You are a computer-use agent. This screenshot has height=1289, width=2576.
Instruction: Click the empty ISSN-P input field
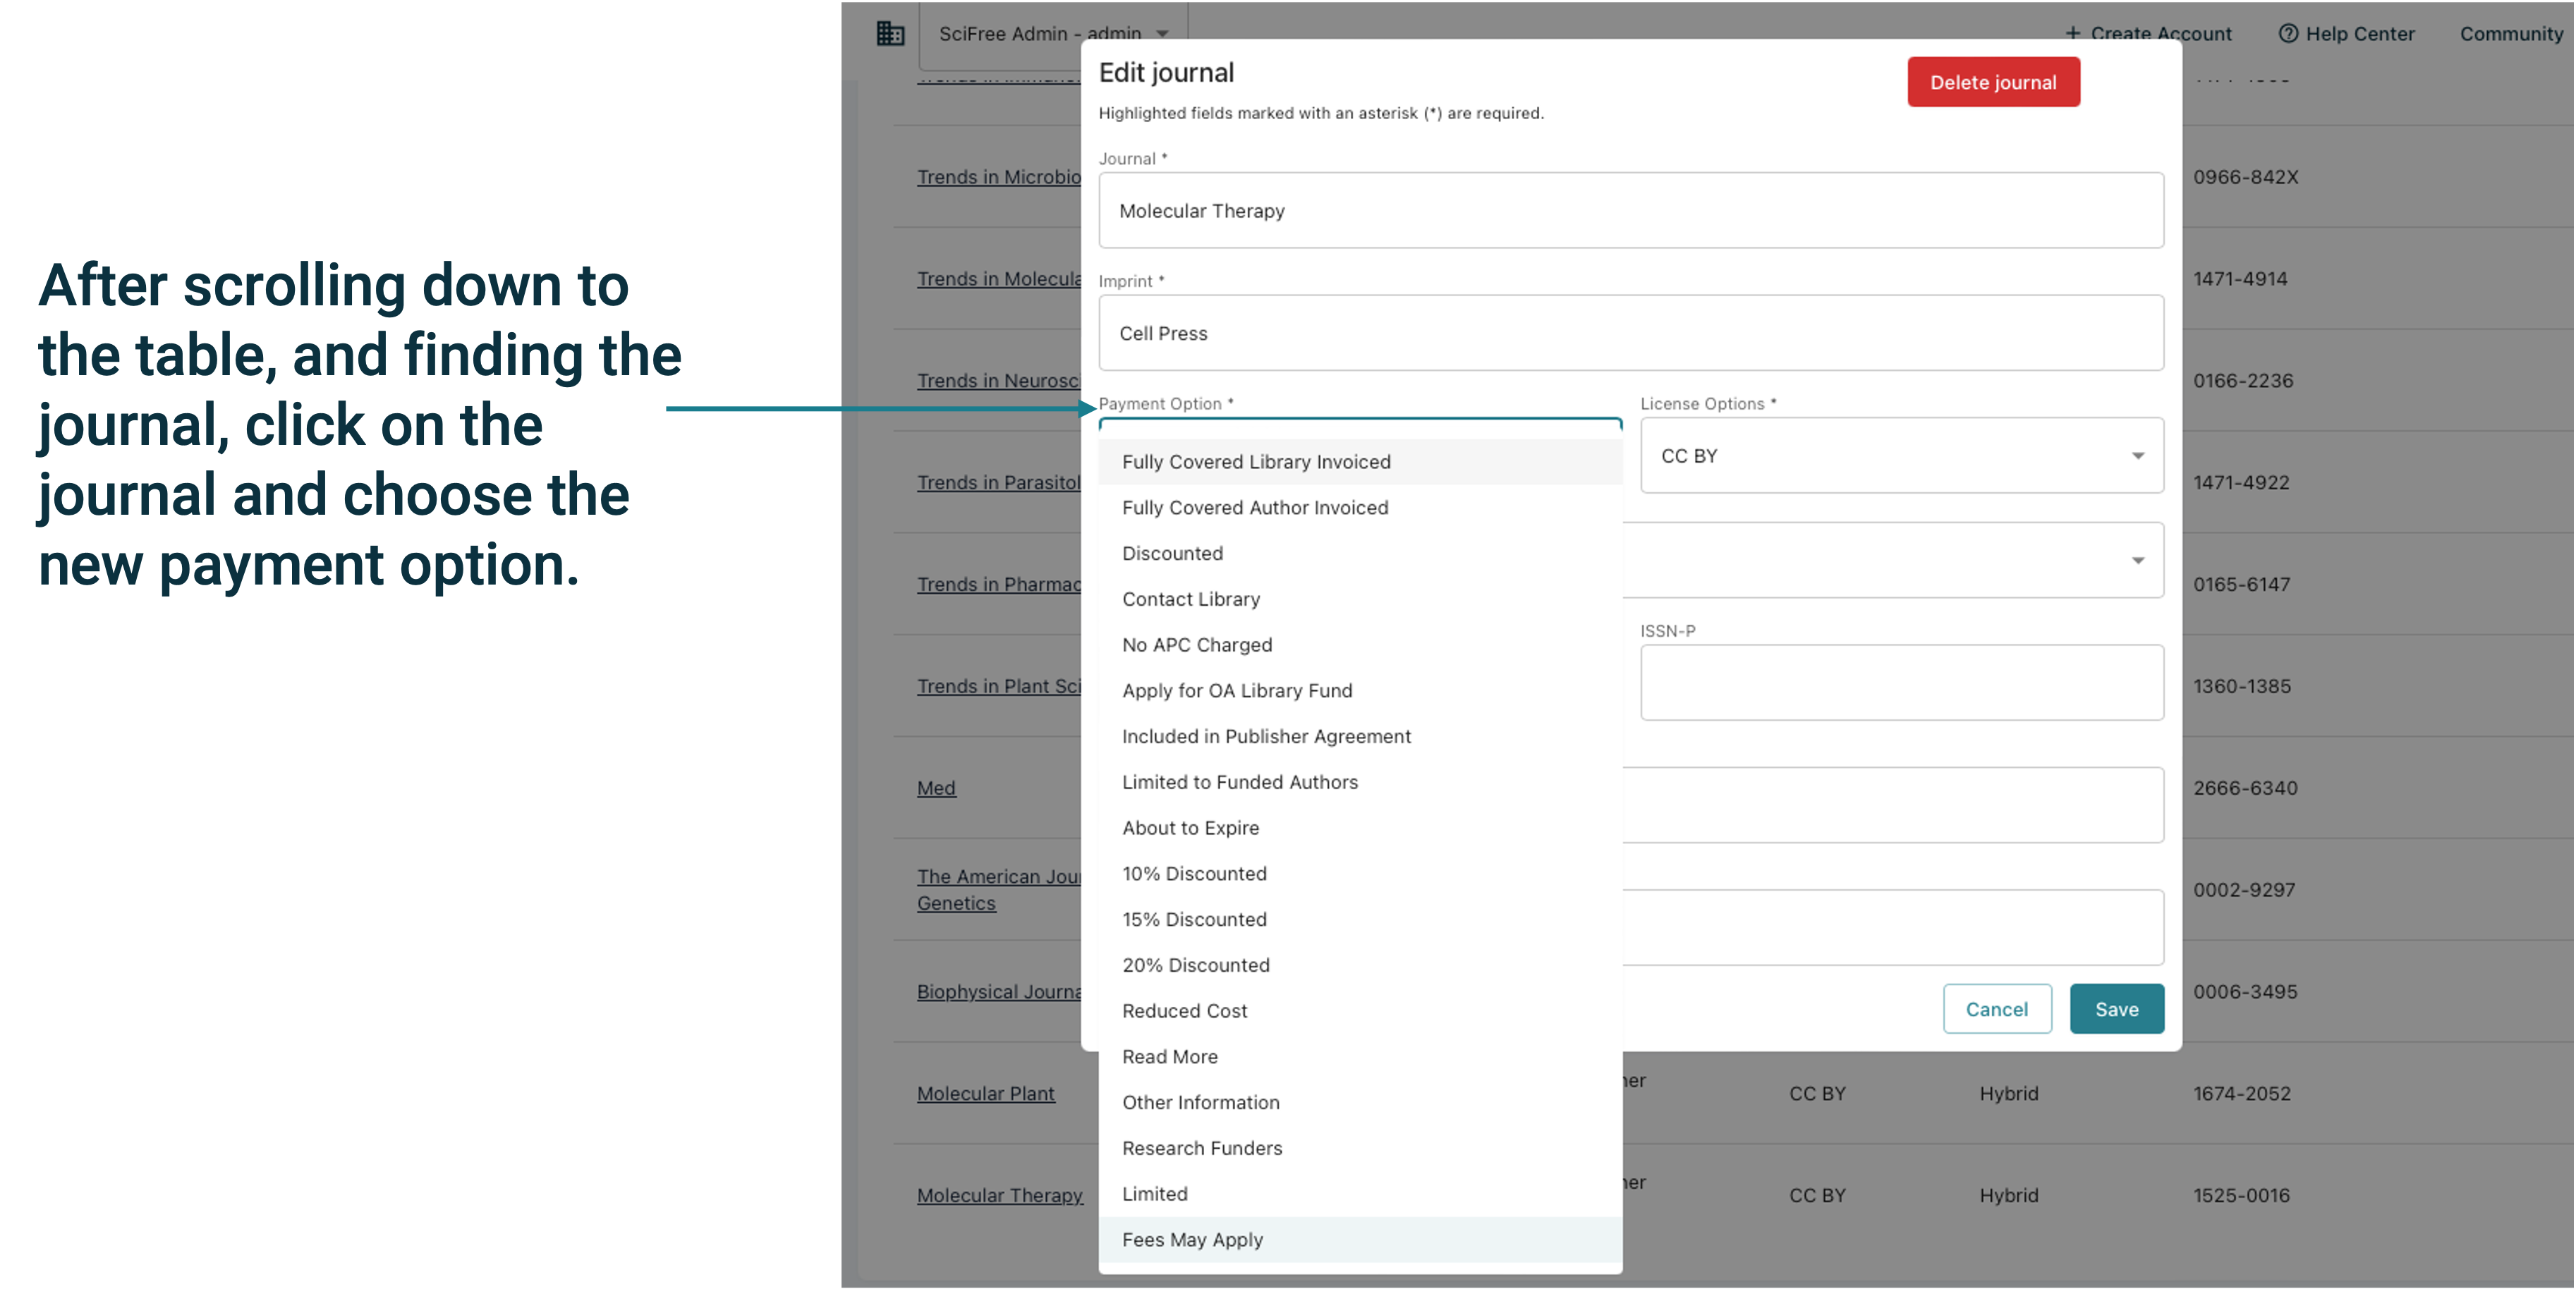[1900, 683]
